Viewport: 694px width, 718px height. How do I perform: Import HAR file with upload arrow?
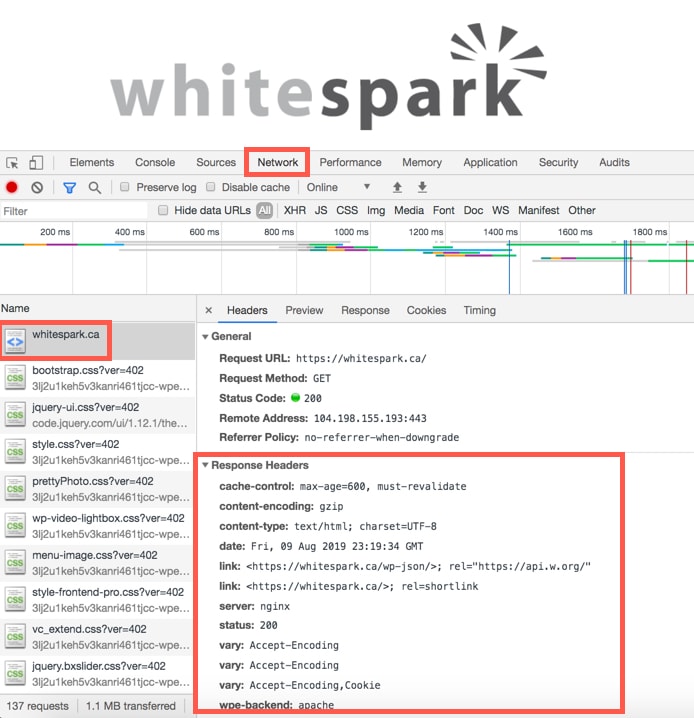coord(397,187)
